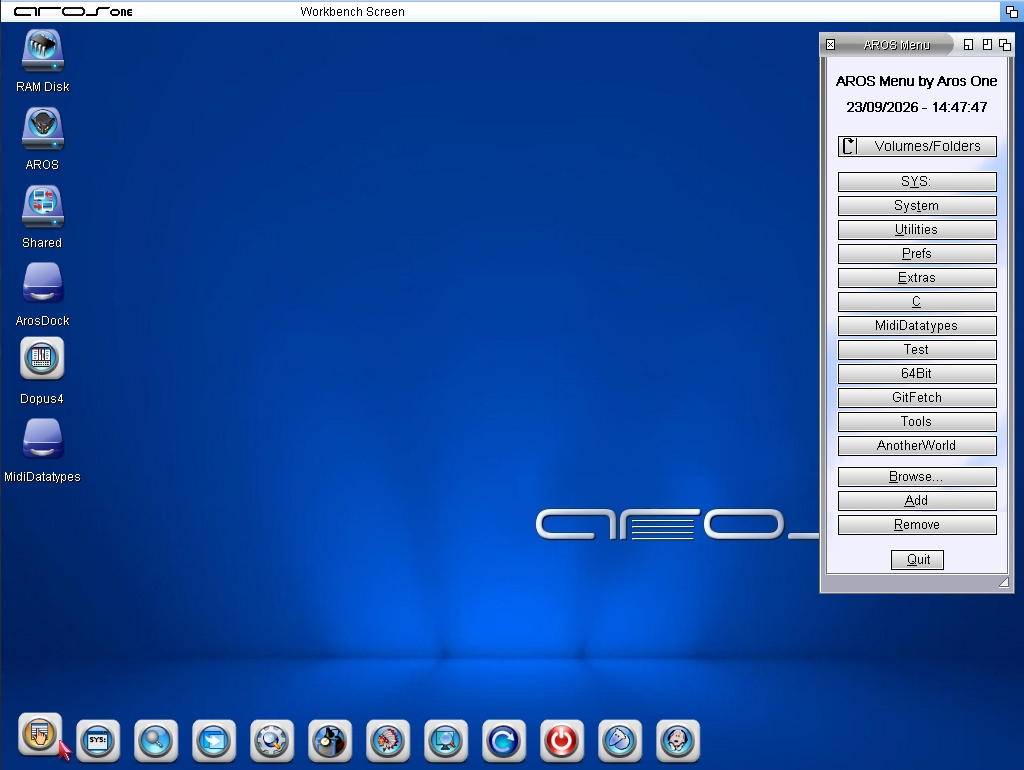Open the monitor with magnifier dock icon
1024x770 pixels.
coord(446,741)
